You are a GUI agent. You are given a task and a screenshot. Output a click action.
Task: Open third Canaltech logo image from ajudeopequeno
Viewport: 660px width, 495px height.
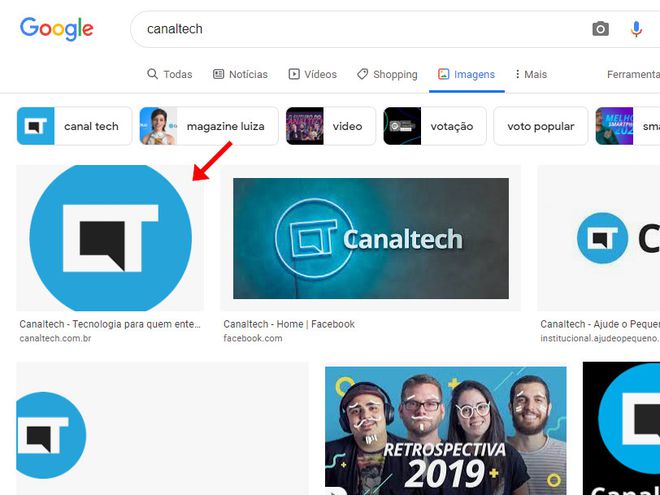coord(599,238)
